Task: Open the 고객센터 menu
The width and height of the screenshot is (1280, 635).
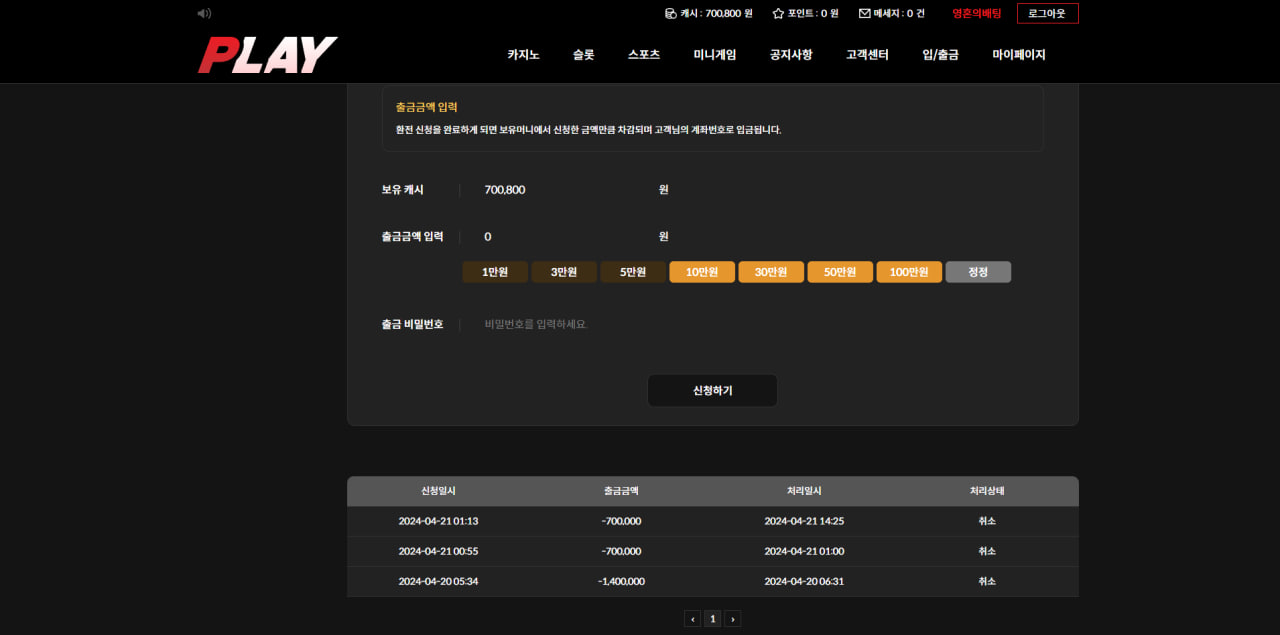Action: coord(867,55)
